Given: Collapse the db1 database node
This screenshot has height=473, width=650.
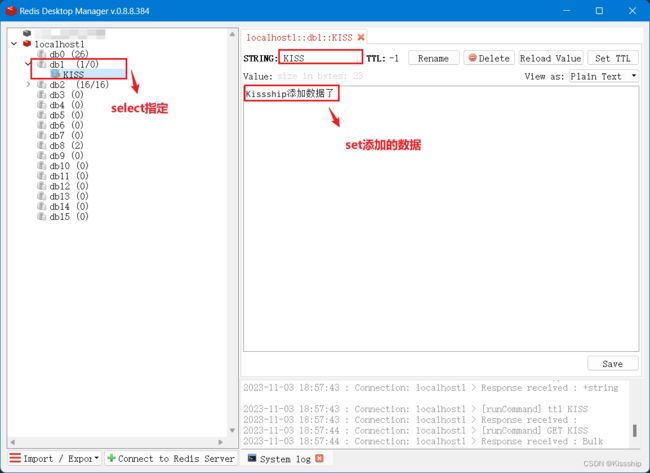Looking at the screenshot, I should click(x=28, y=64).
